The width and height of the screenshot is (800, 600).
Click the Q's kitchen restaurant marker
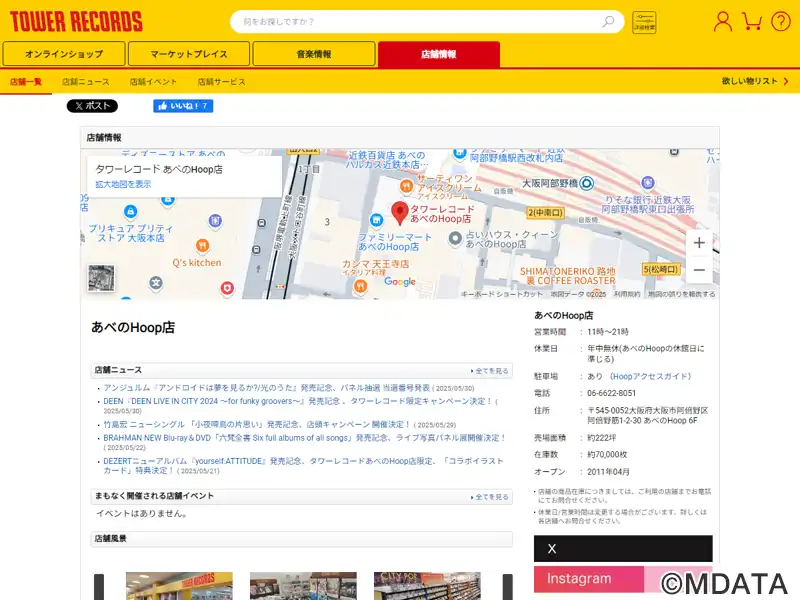(203, 246)
